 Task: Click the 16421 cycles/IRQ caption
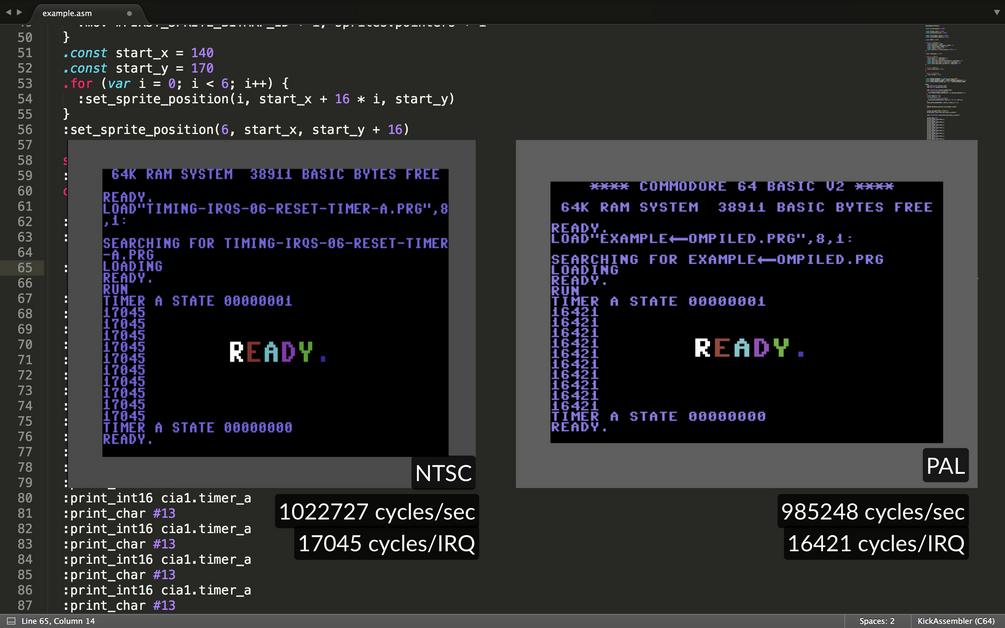[x=876, y=543]
